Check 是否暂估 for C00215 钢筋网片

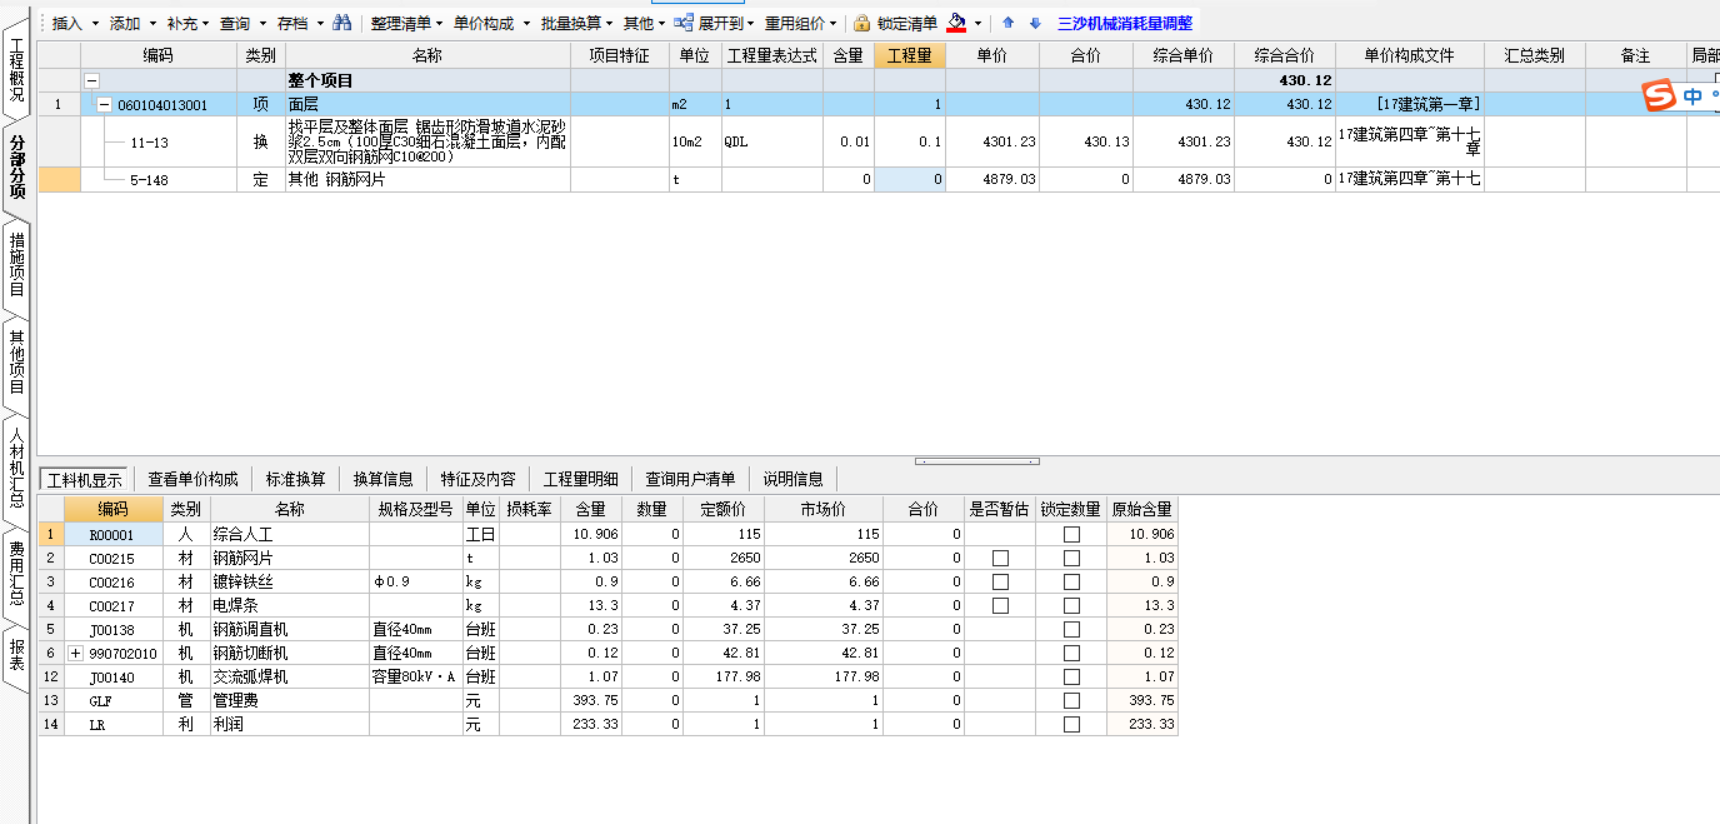coord(1000,558)
